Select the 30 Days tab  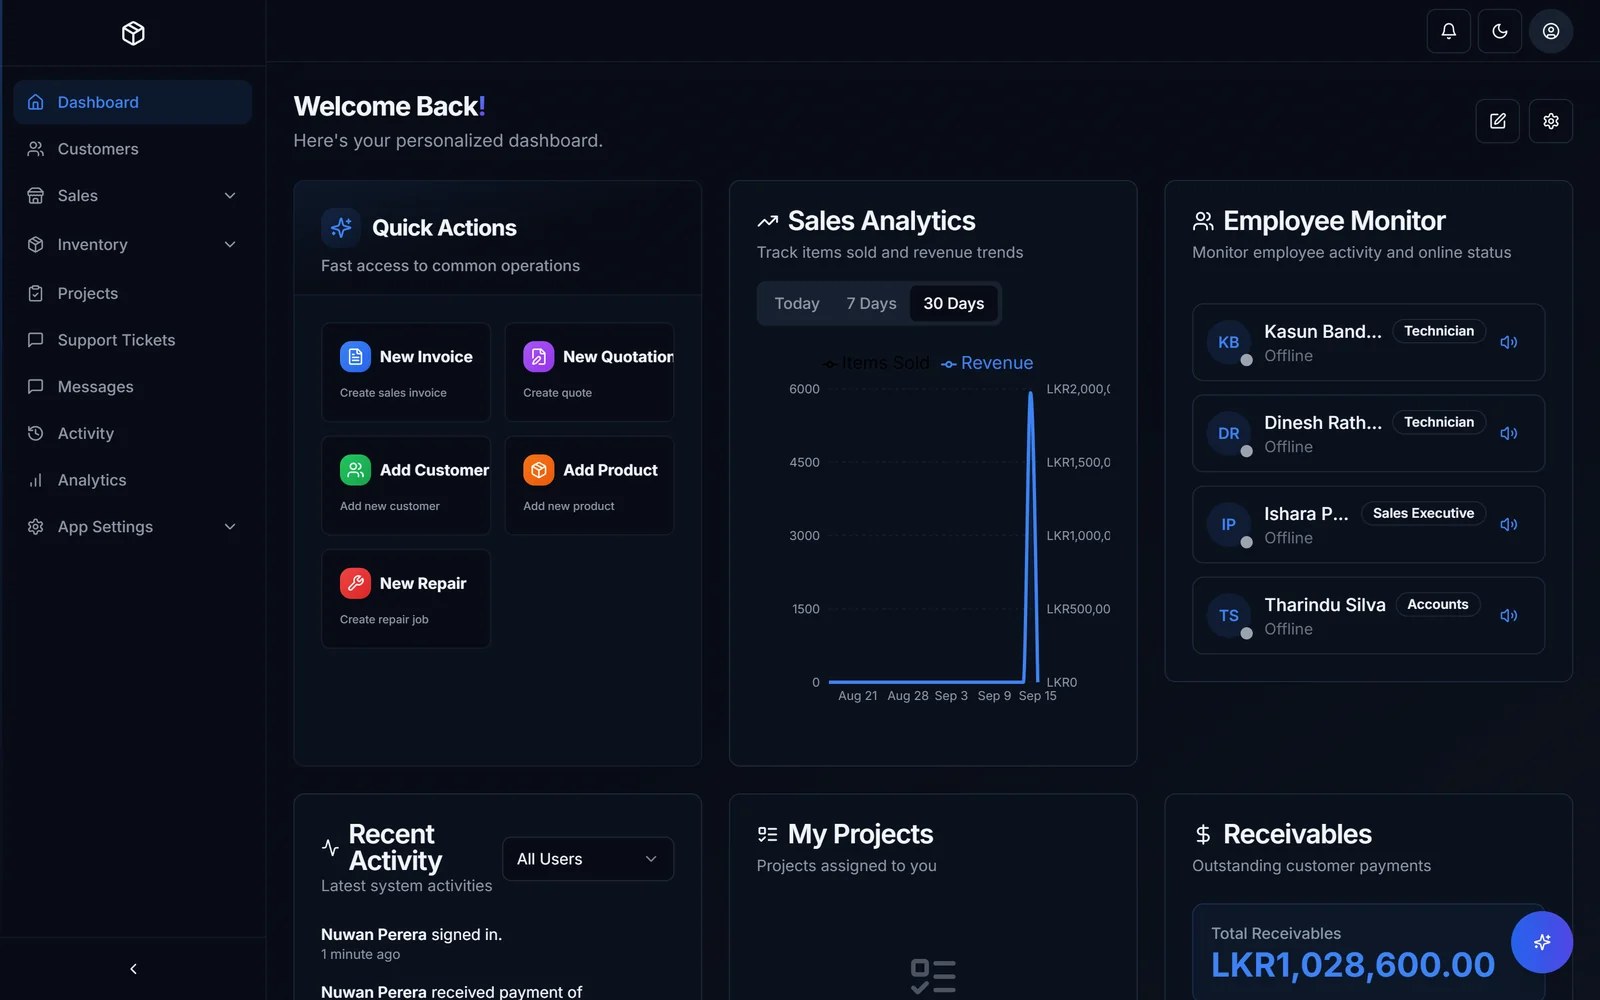coord(954,304)
